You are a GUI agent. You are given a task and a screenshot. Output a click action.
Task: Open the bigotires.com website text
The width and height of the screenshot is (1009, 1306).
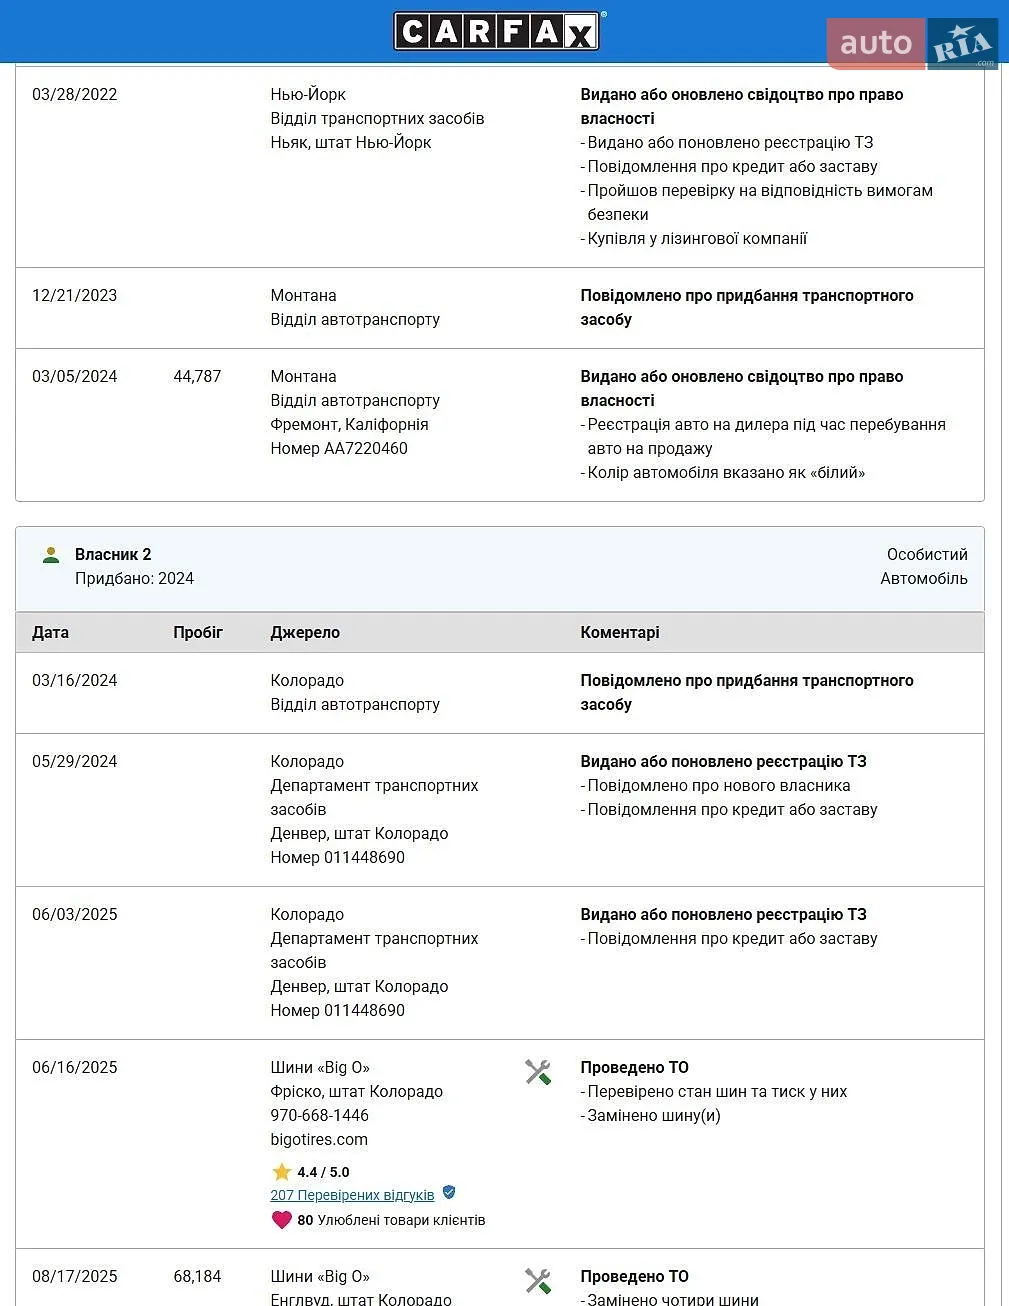319,1139
